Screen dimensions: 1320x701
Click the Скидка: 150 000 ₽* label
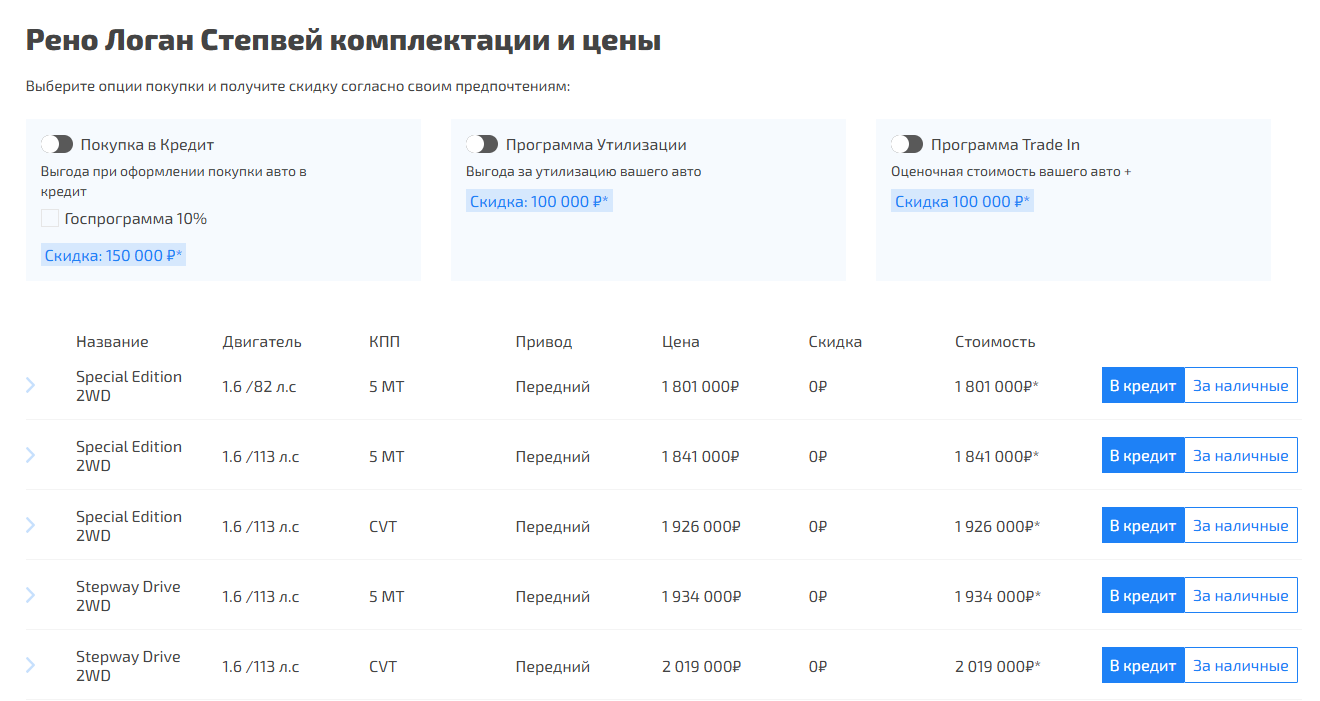click(x=114, y=255)
